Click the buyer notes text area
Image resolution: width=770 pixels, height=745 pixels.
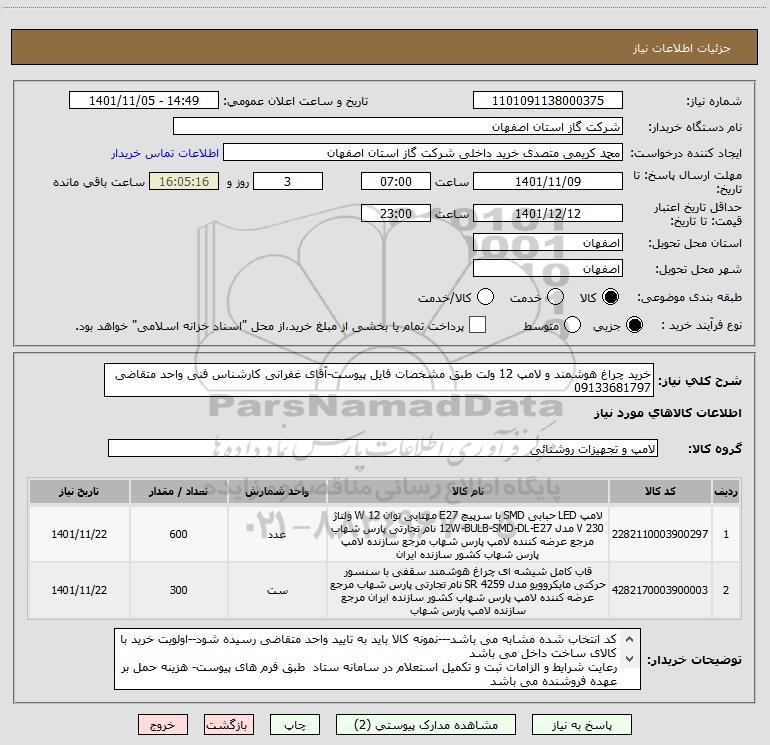(x=377, y=659)
